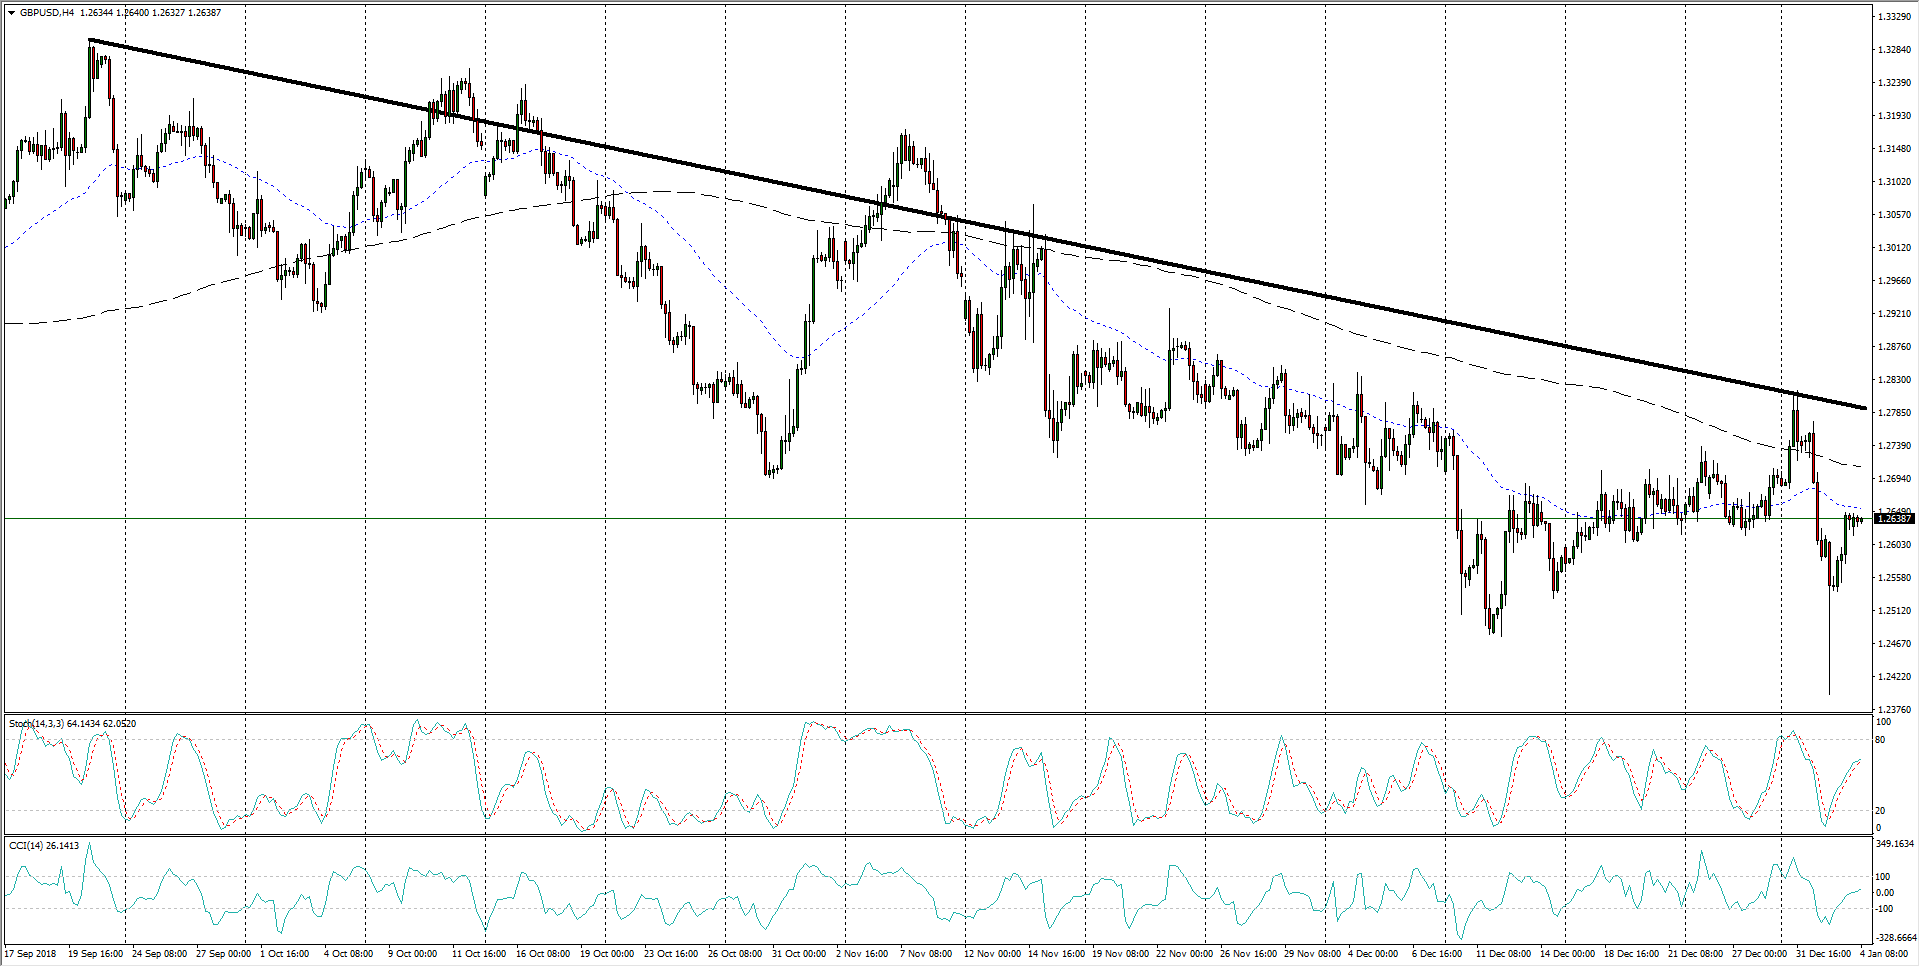Click the 19 Sep 16:00 time label
Viewport: 1920px width, 967px height.
click(96, 954)
